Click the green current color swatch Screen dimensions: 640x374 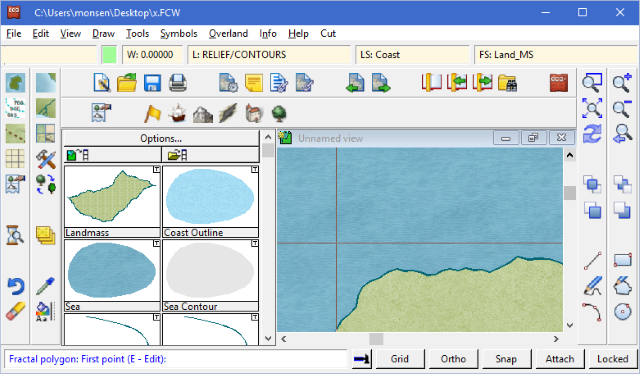coord(109,55)
